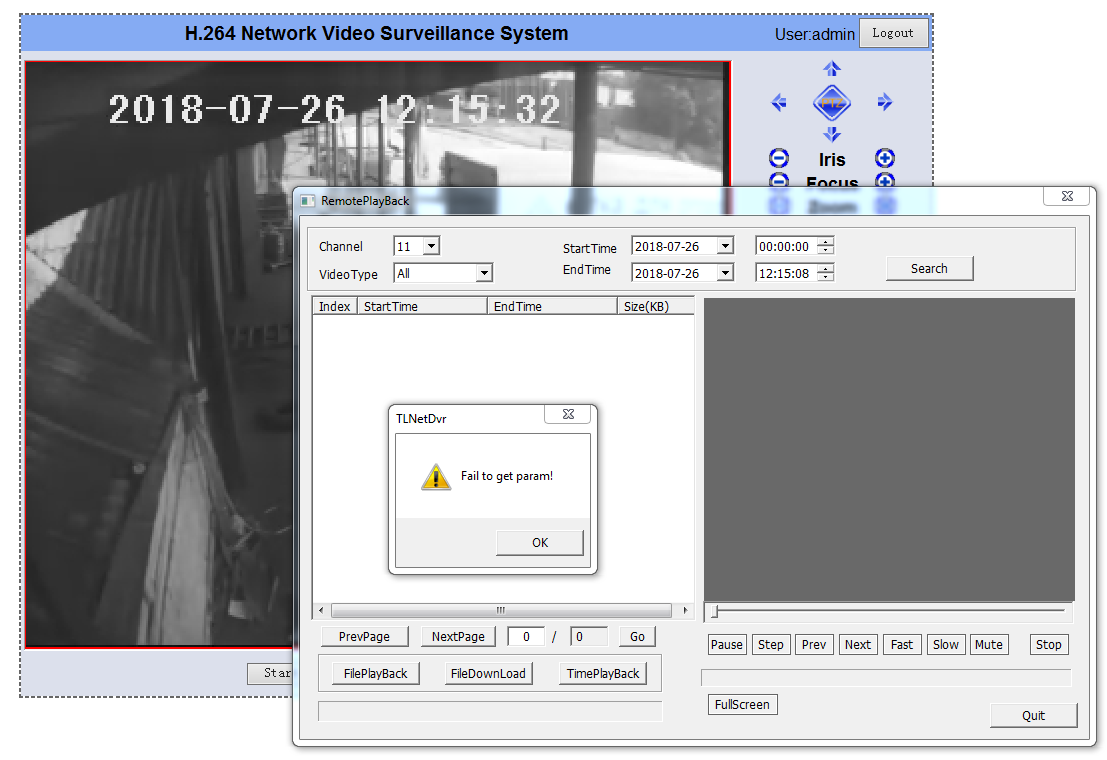This screenshot has height=760, width=1107.
Task: Click the list's horizontal scrollbar thumb
Action: coord(501,610)
